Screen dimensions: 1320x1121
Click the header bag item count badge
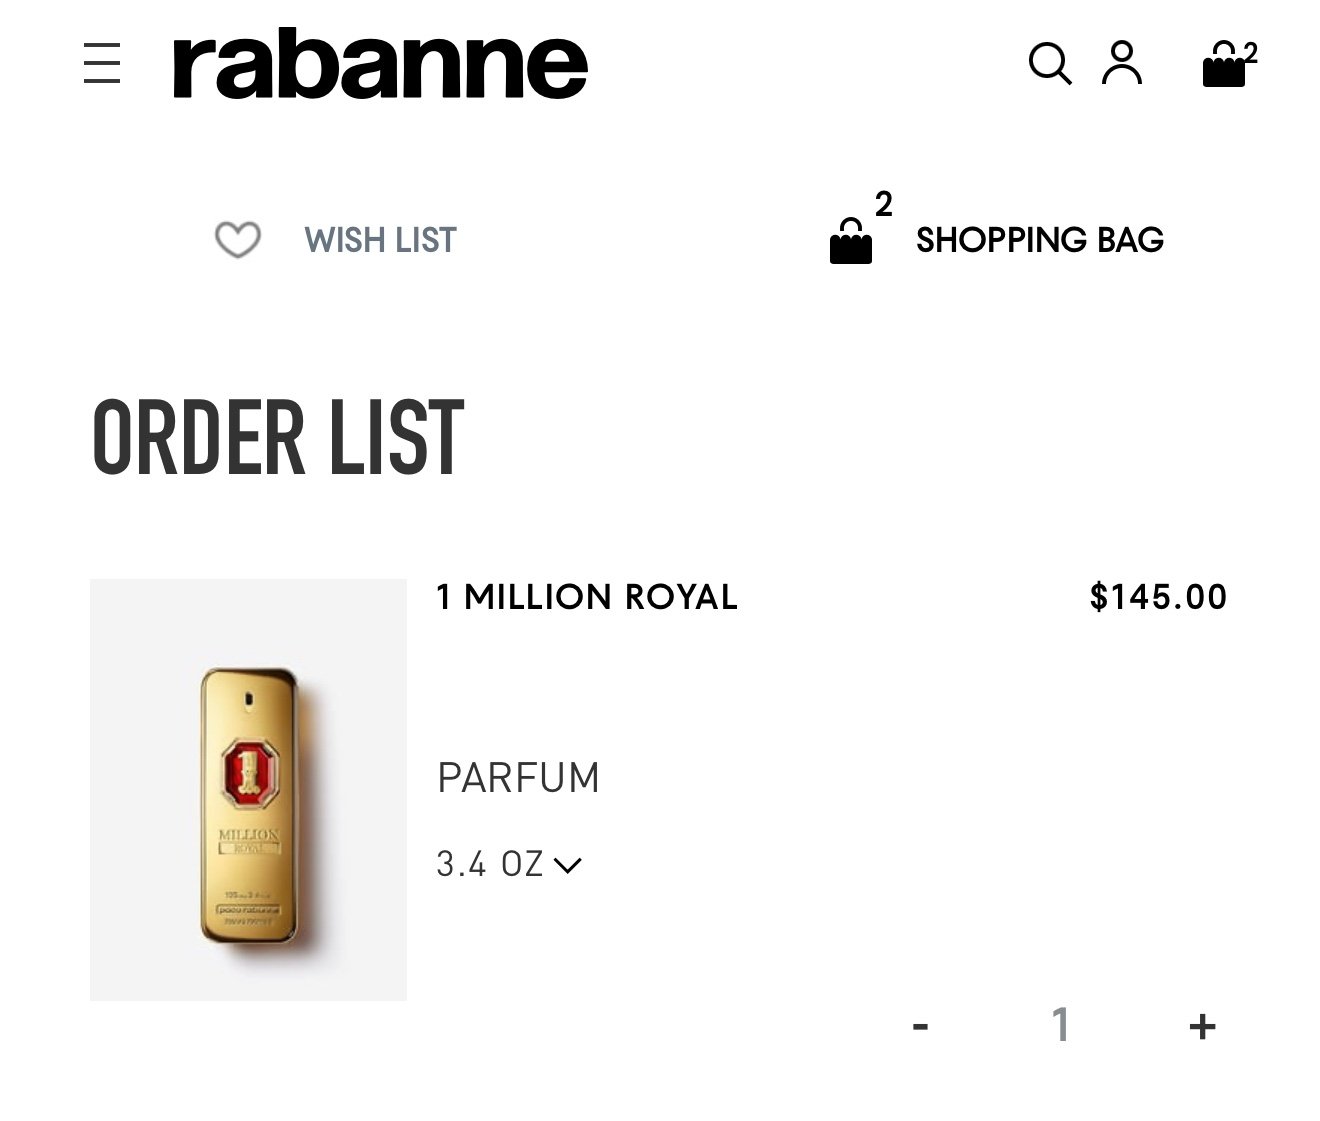coord(1251,52)
